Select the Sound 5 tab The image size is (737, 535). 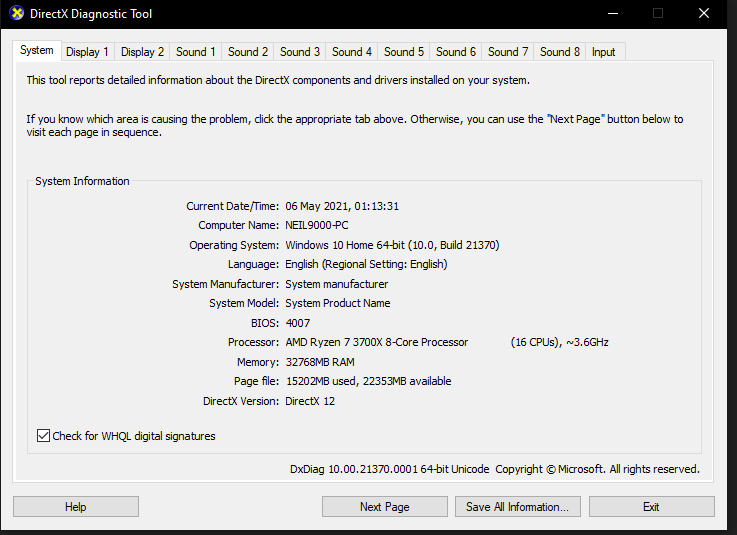[404, 52]
